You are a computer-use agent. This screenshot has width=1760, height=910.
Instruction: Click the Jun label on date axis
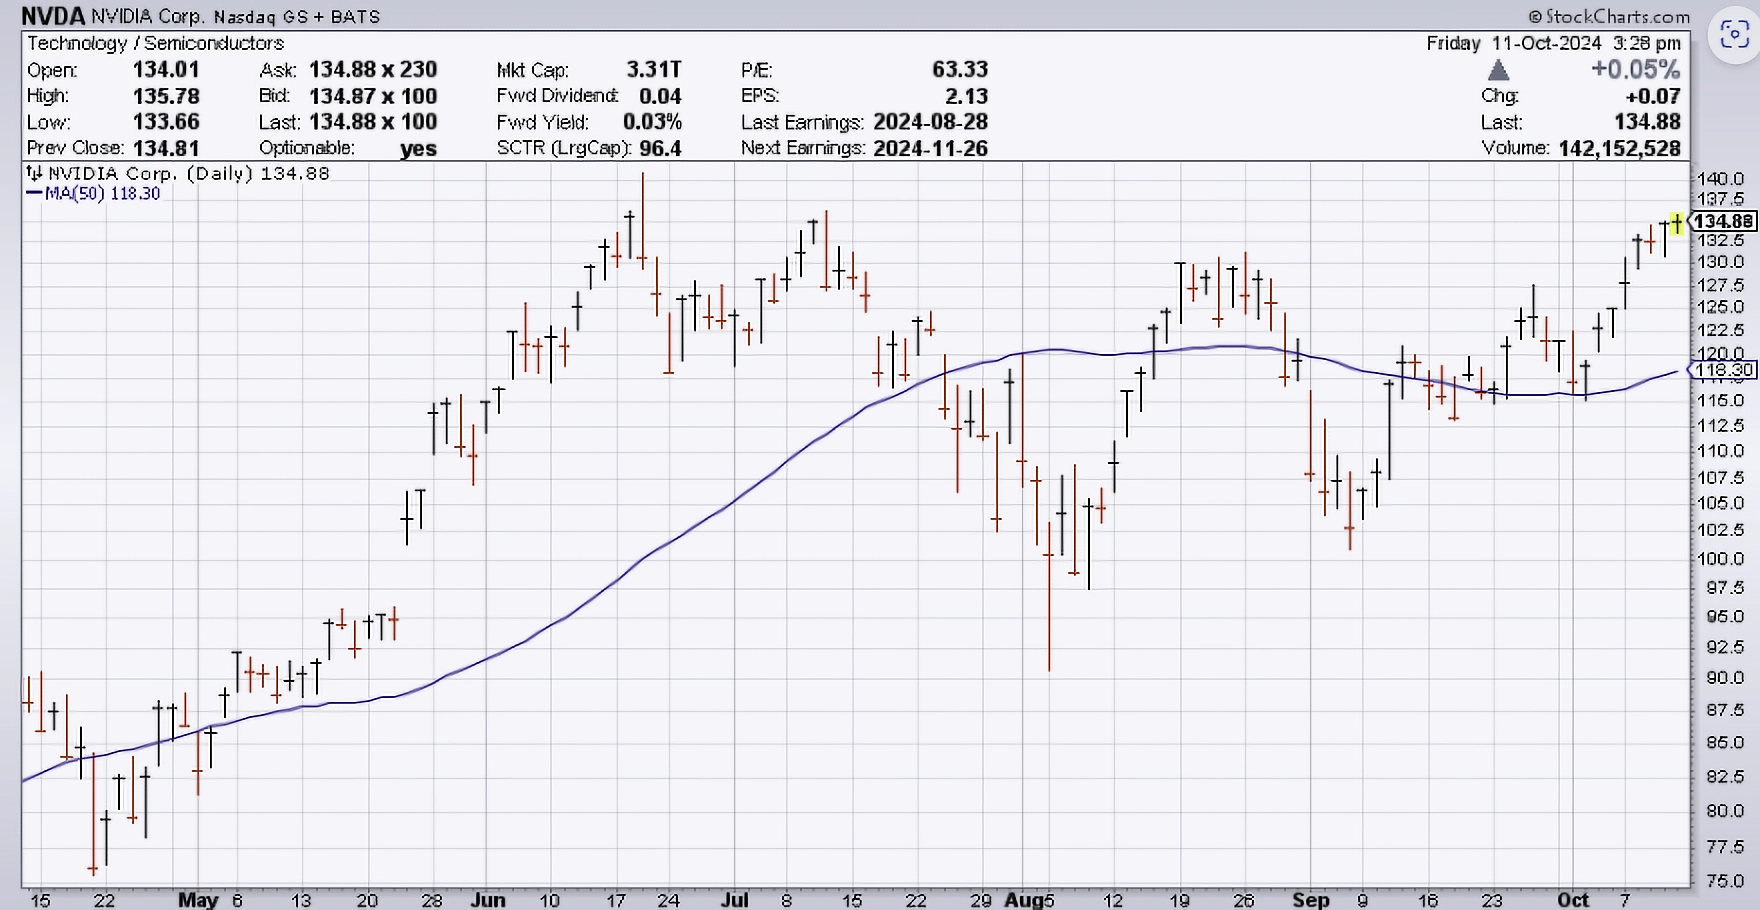click(487, 900)
